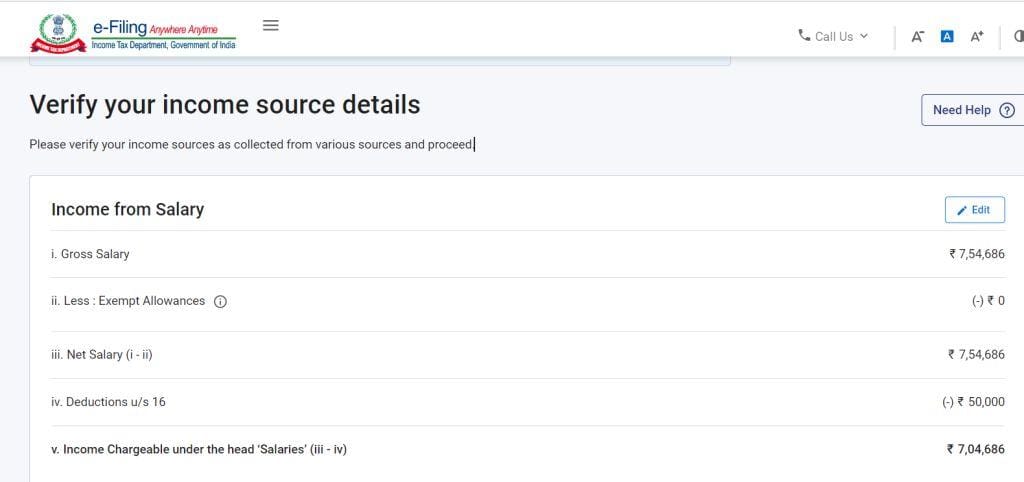Reset to default font size A
Image resolution: width=1024 pixels, height=482 pixels.
click(947, 36)
